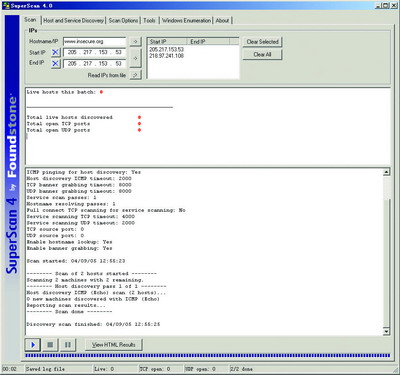400x375 pixels.
Task: Go to the Windows Enumeration tab
Action: click(186, 21)
